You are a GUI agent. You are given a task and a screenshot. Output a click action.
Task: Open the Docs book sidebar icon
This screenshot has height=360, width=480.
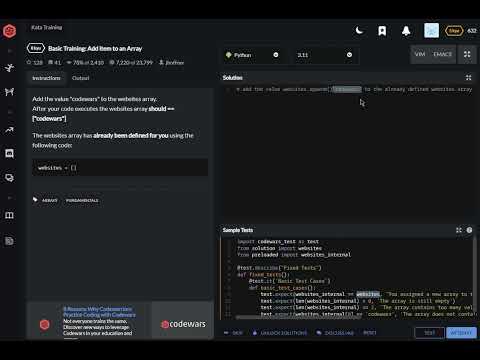tap(9, 215)
